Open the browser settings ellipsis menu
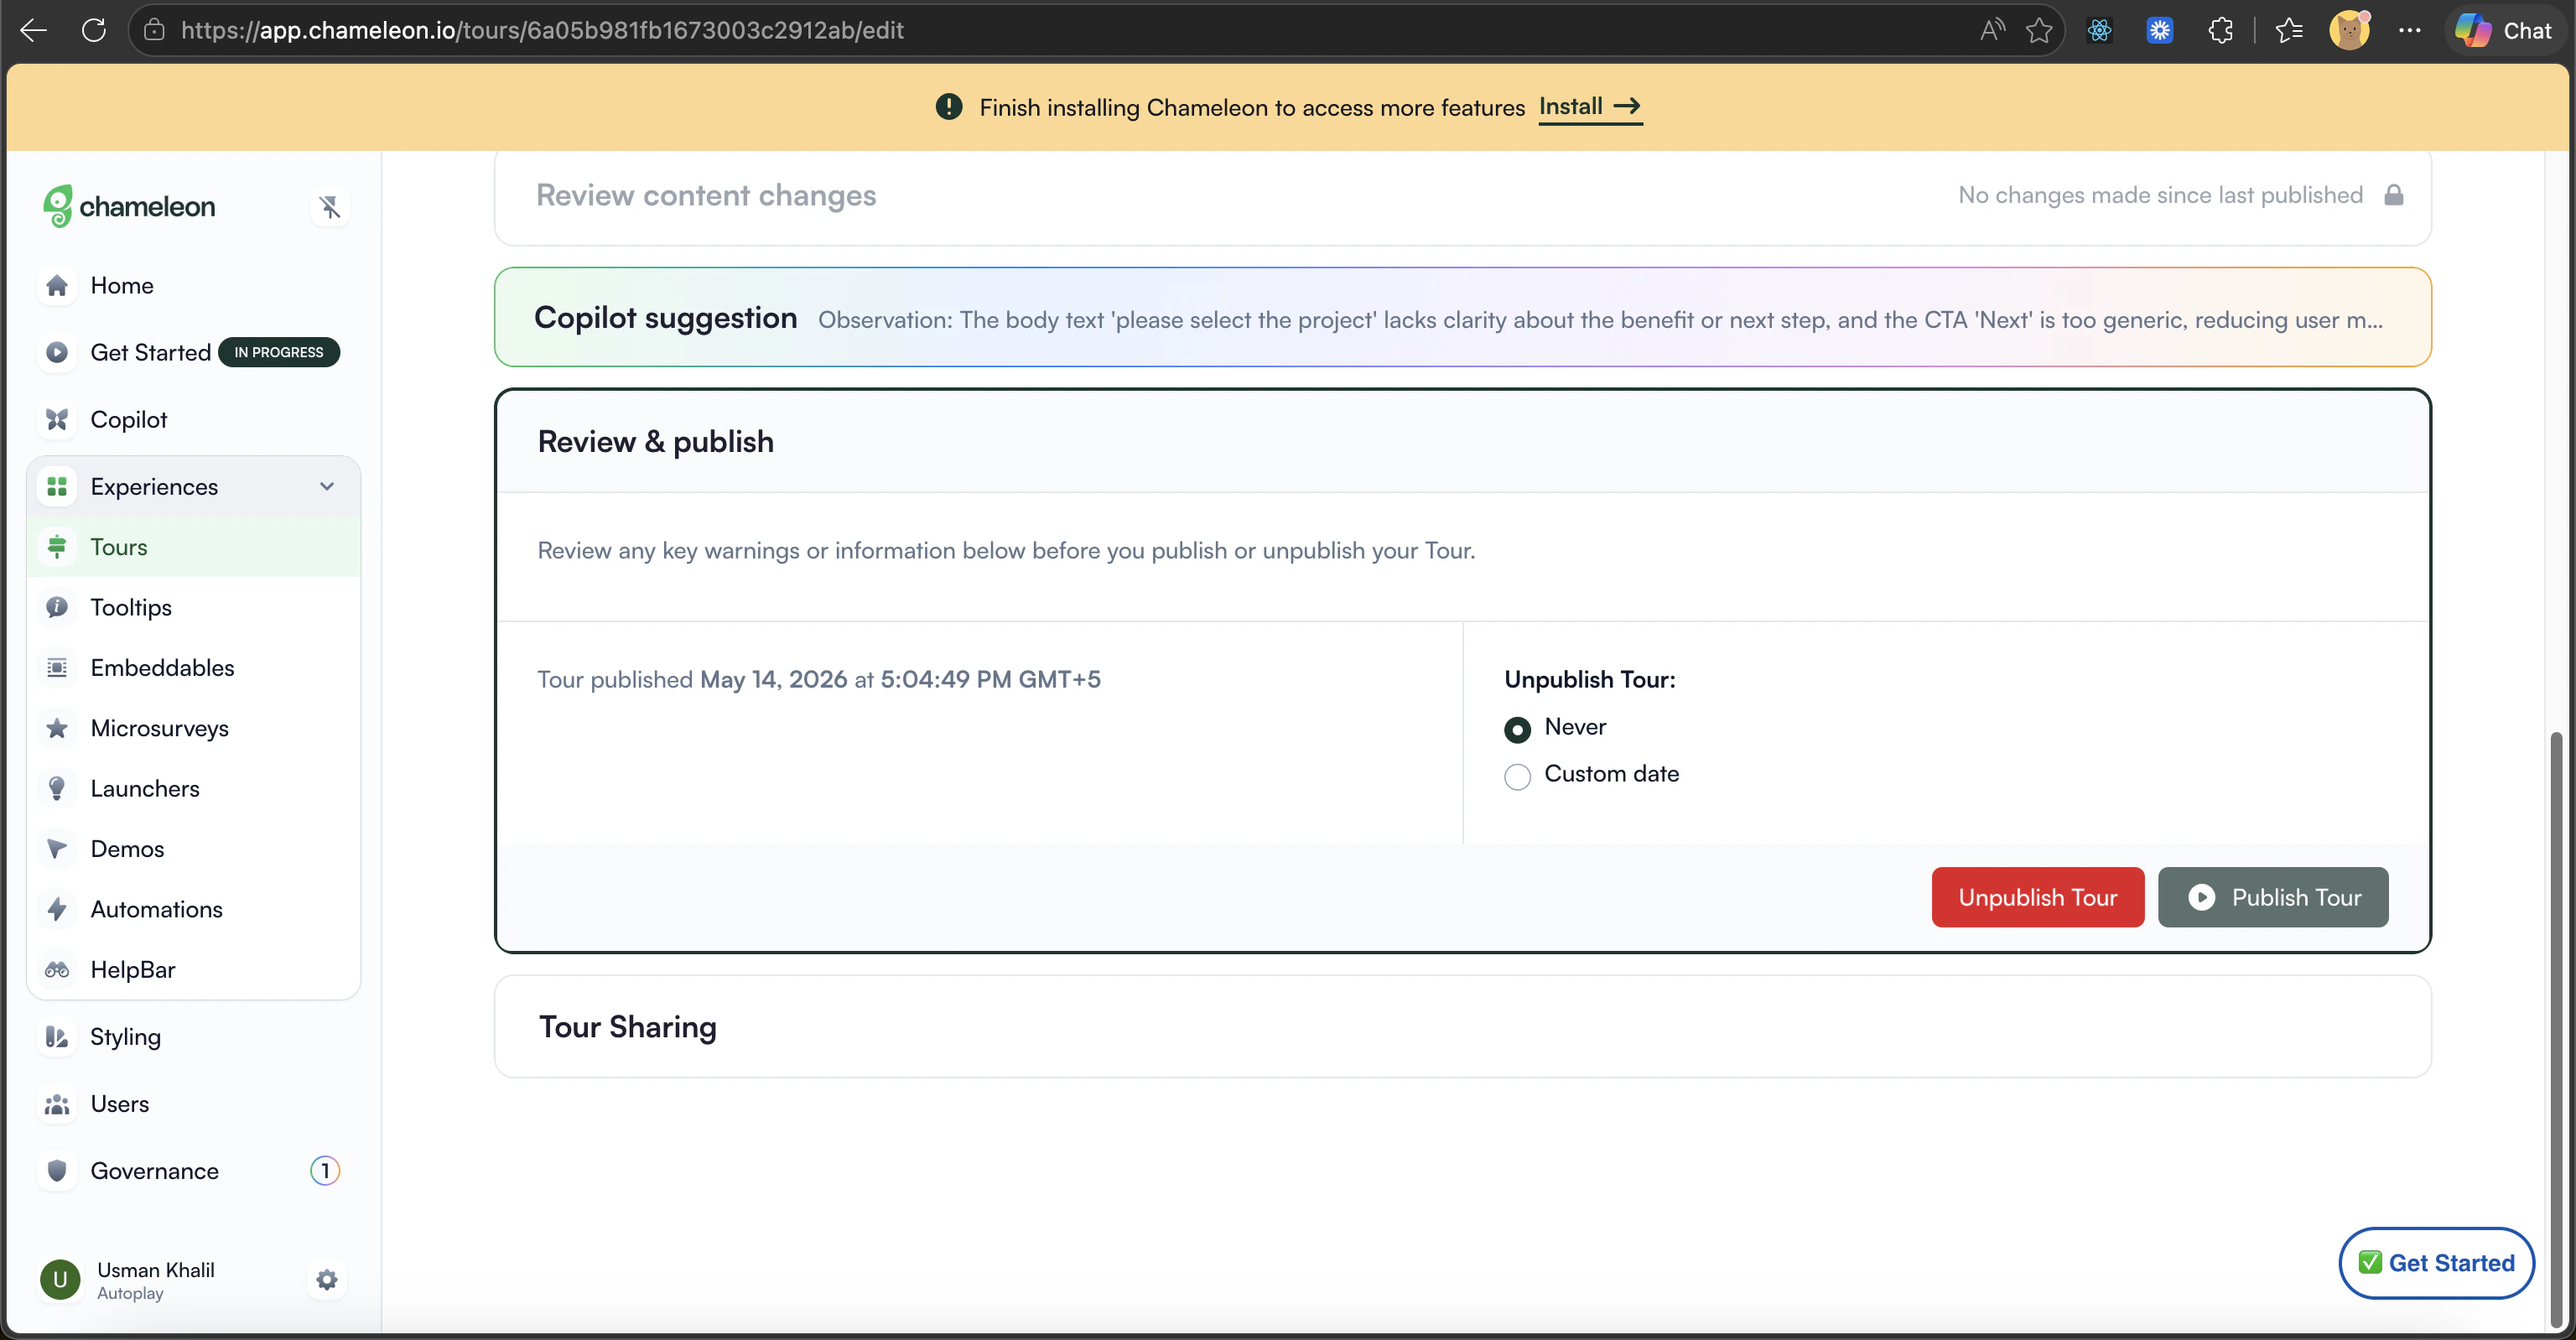Image resolution: width=2576 pixels, height=1340 pixels. 2410,30
